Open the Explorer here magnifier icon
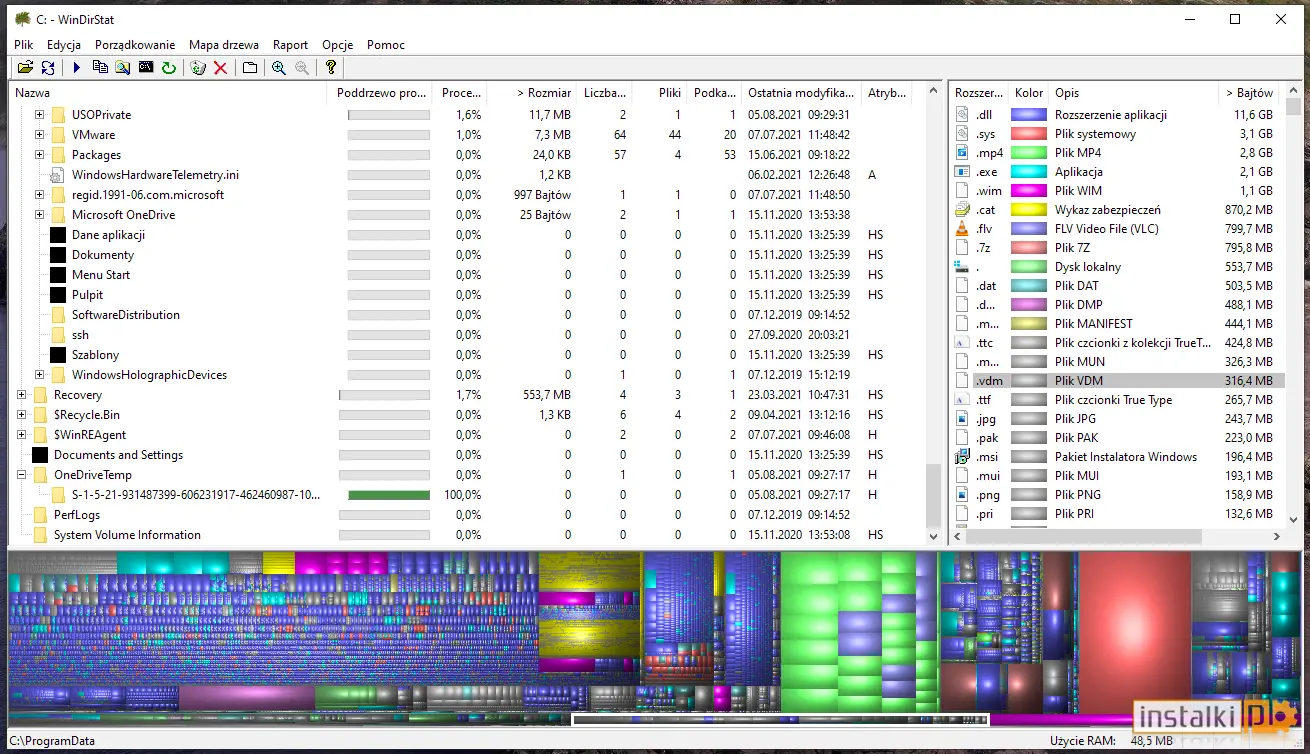 coord(122,67)
